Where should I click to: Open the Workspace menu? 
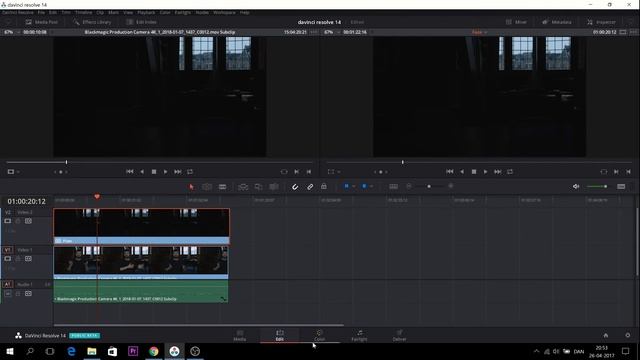coord(224,13)
